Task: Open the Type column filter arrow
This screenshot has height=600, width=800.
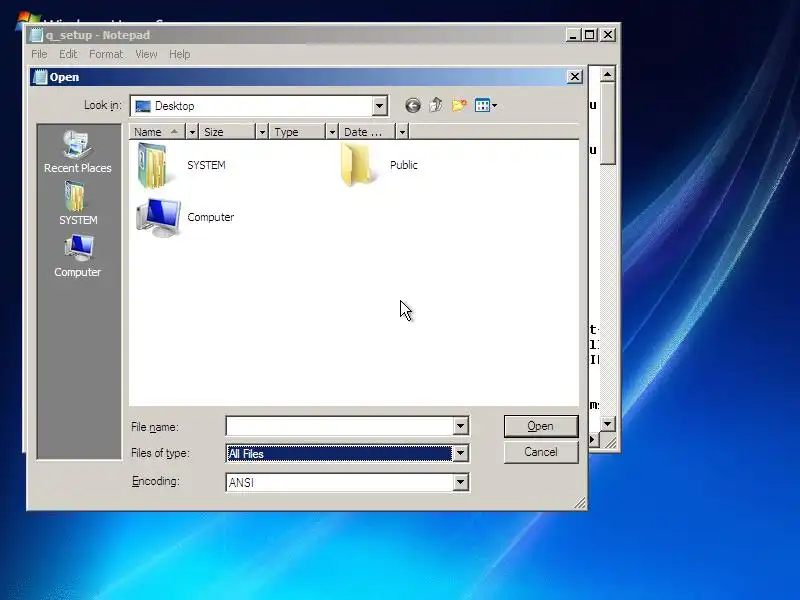Action: click(x=332, y=132)
